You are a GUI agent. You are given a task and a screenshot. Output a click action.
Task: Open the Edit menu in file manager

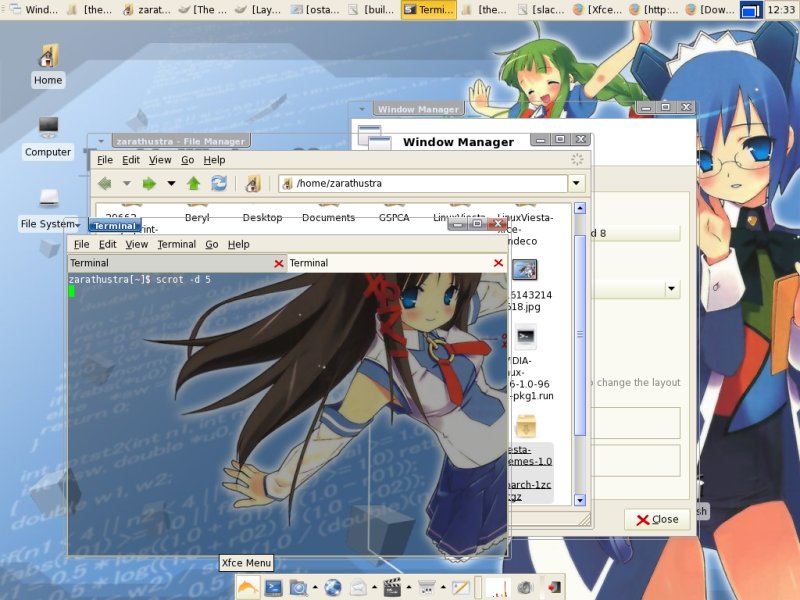131,160
